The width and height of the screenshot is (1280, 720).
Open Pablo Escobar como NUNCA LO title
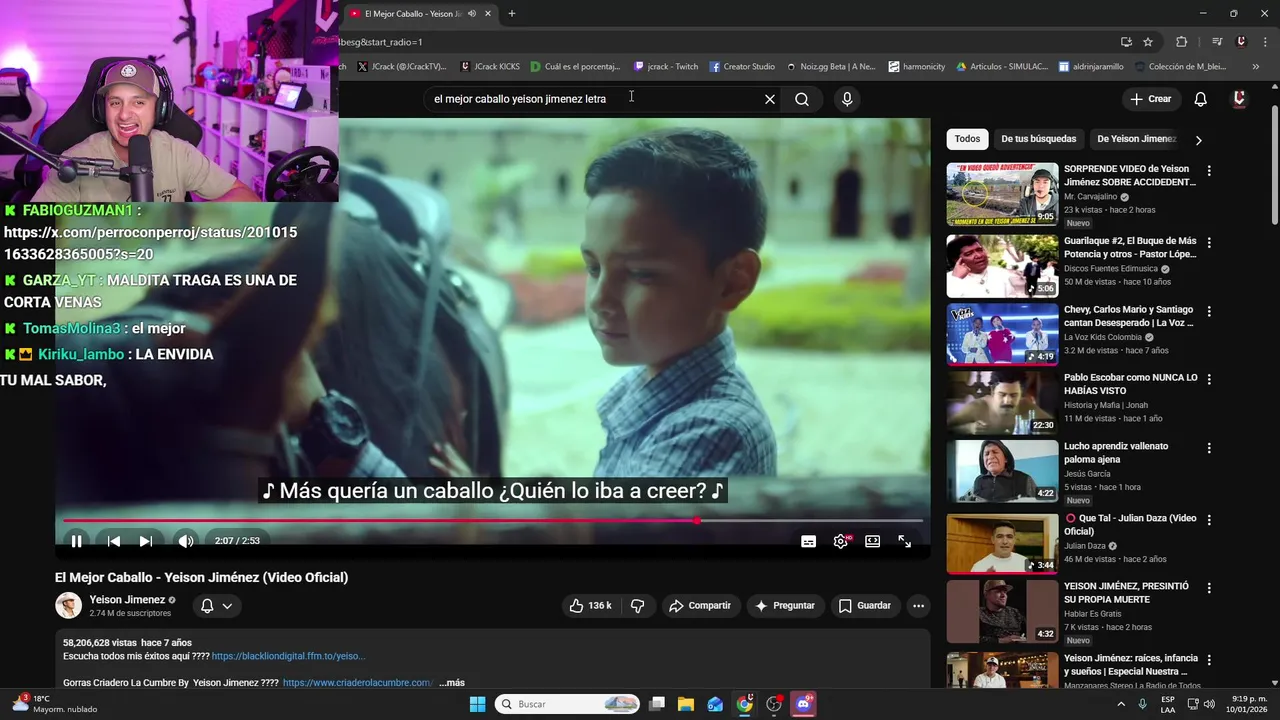pos(1131,384)
